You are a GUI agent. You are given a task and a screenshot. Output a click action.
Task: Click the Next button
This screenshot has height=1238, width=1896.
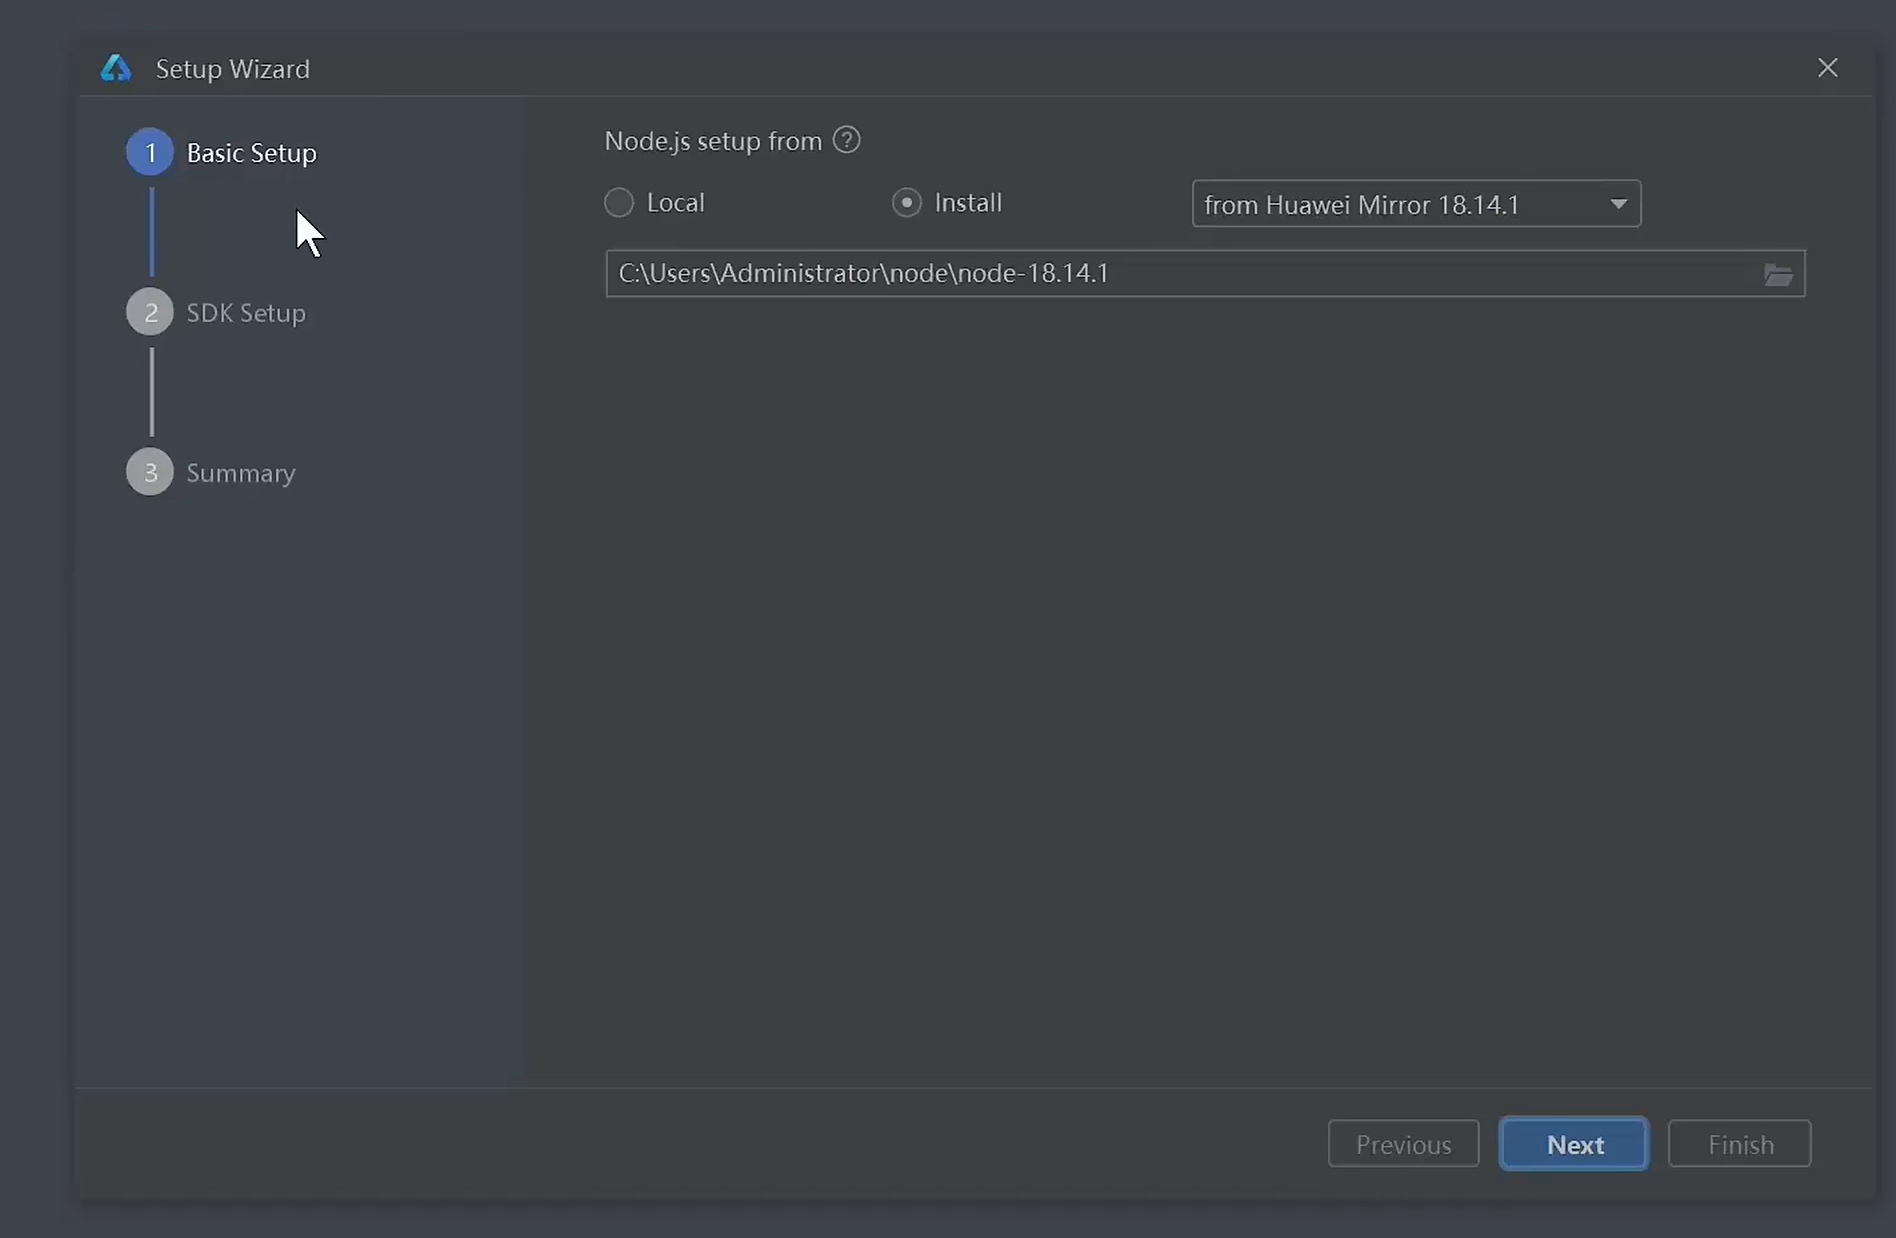coord(1574,1144)
